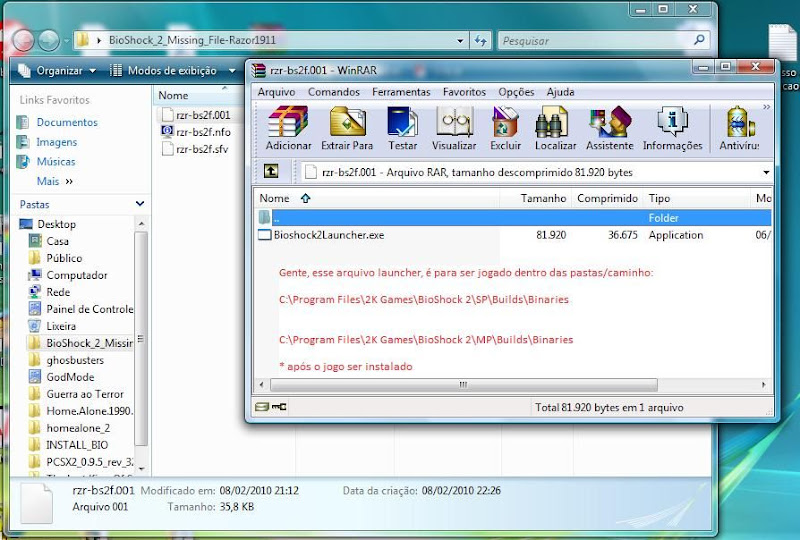This screenshot has height=540, width=800.
Task: Launch the Assistente wizard icon
Action: [610, 128]
